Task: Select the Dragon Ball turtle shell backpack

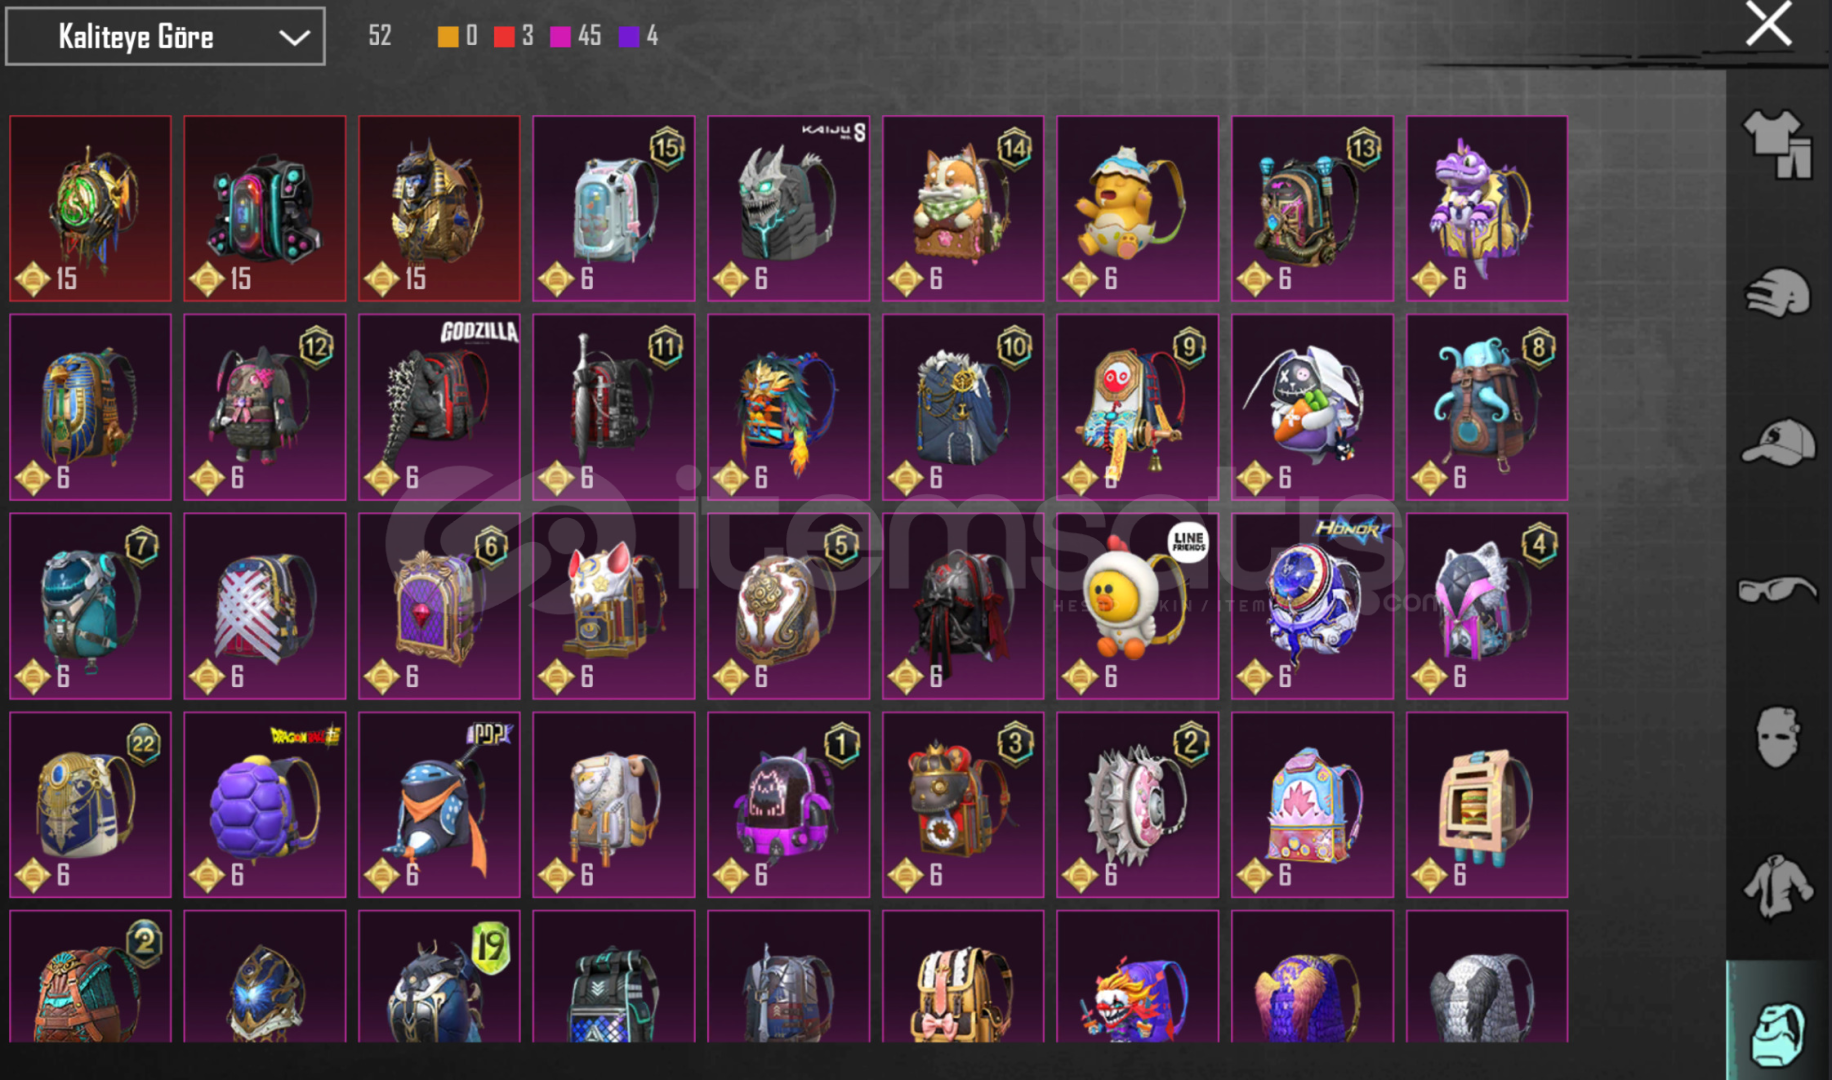Action: point(264,804)
